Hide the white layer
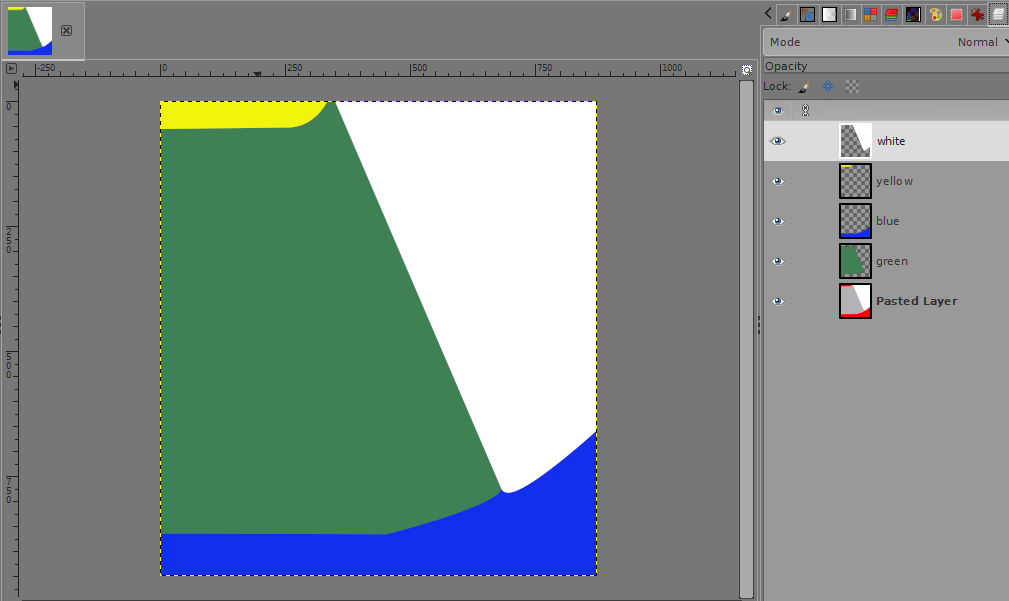Image resolution: width=1009 pixels, height=601 pixels. click(777, 141)
